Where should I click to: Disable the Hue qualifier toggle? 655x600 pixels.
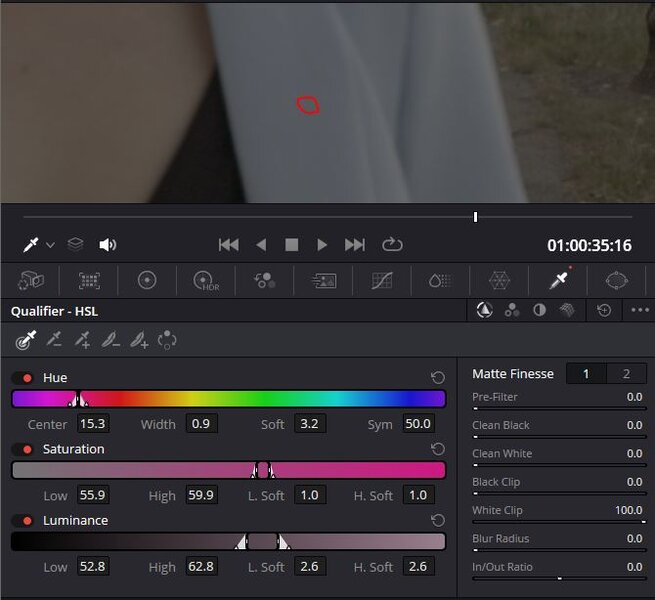pyautogui.click(x=22, y=378)
